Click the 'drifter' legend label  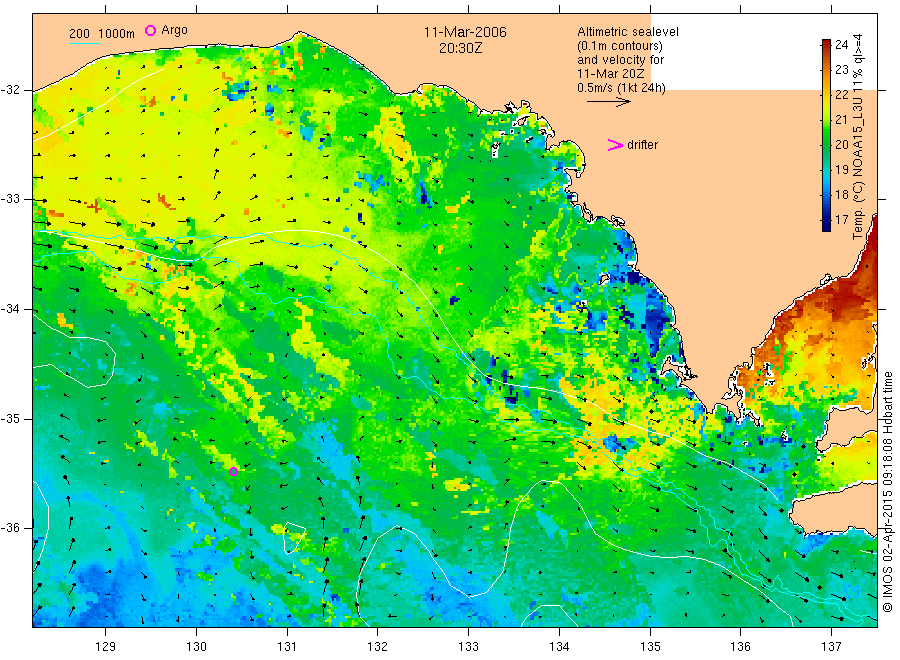click(x=642, y=145)
